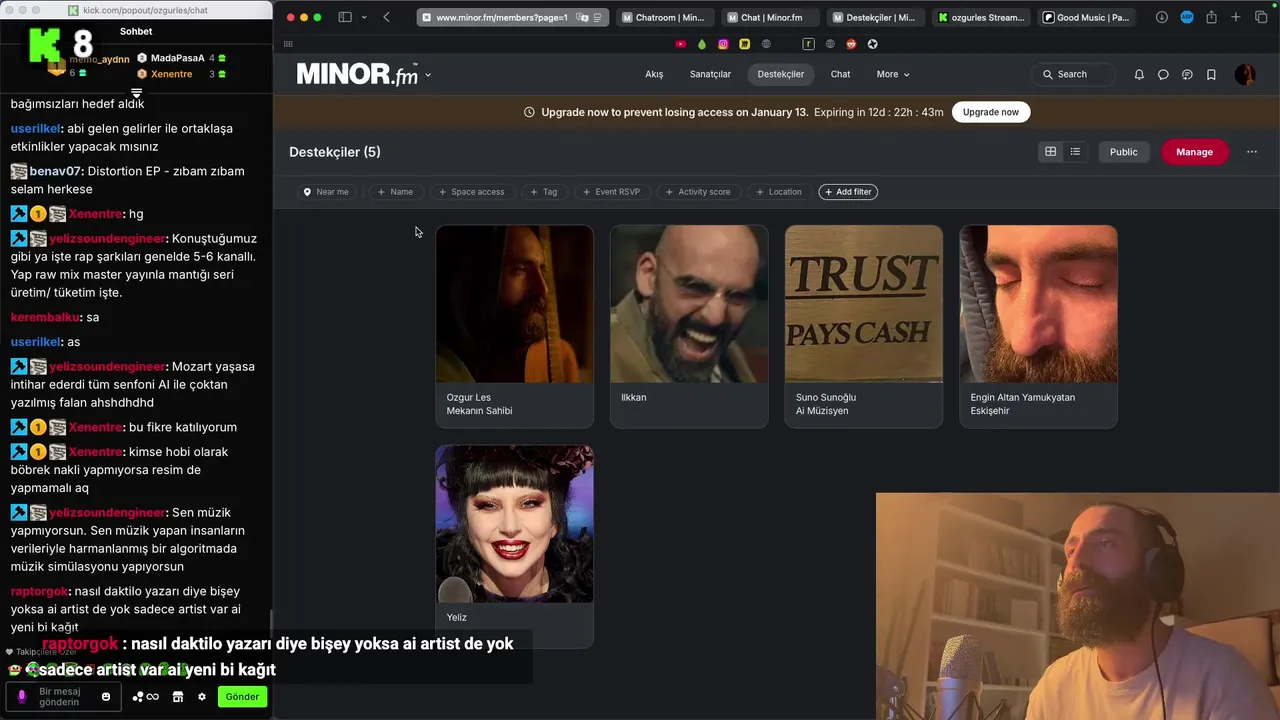Open Suno Sunoğlu member card
The width and height of the screenshot is (1280, 720).
(864, 326)
